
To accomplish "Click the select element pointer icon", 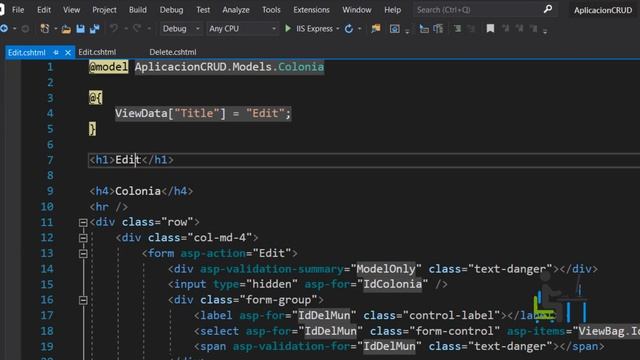I will [424, 29].
